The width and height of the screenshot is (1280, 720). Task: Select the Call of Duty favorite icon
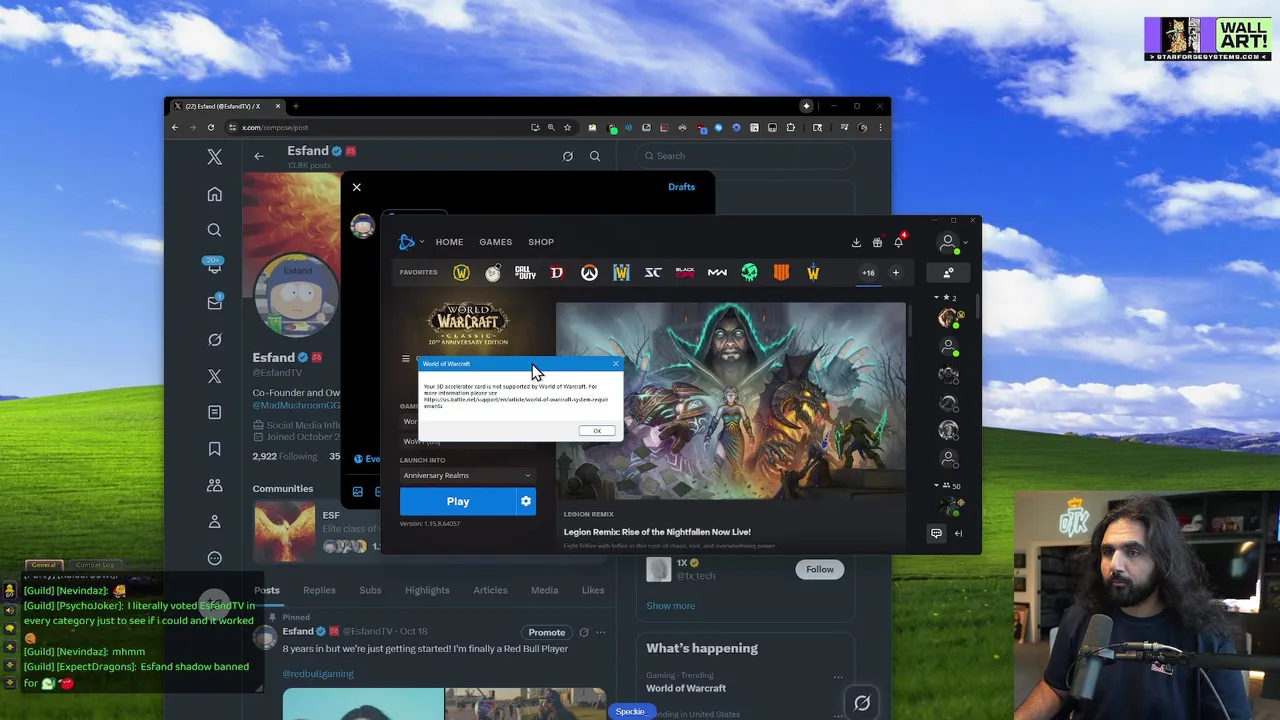click(525, 272)
